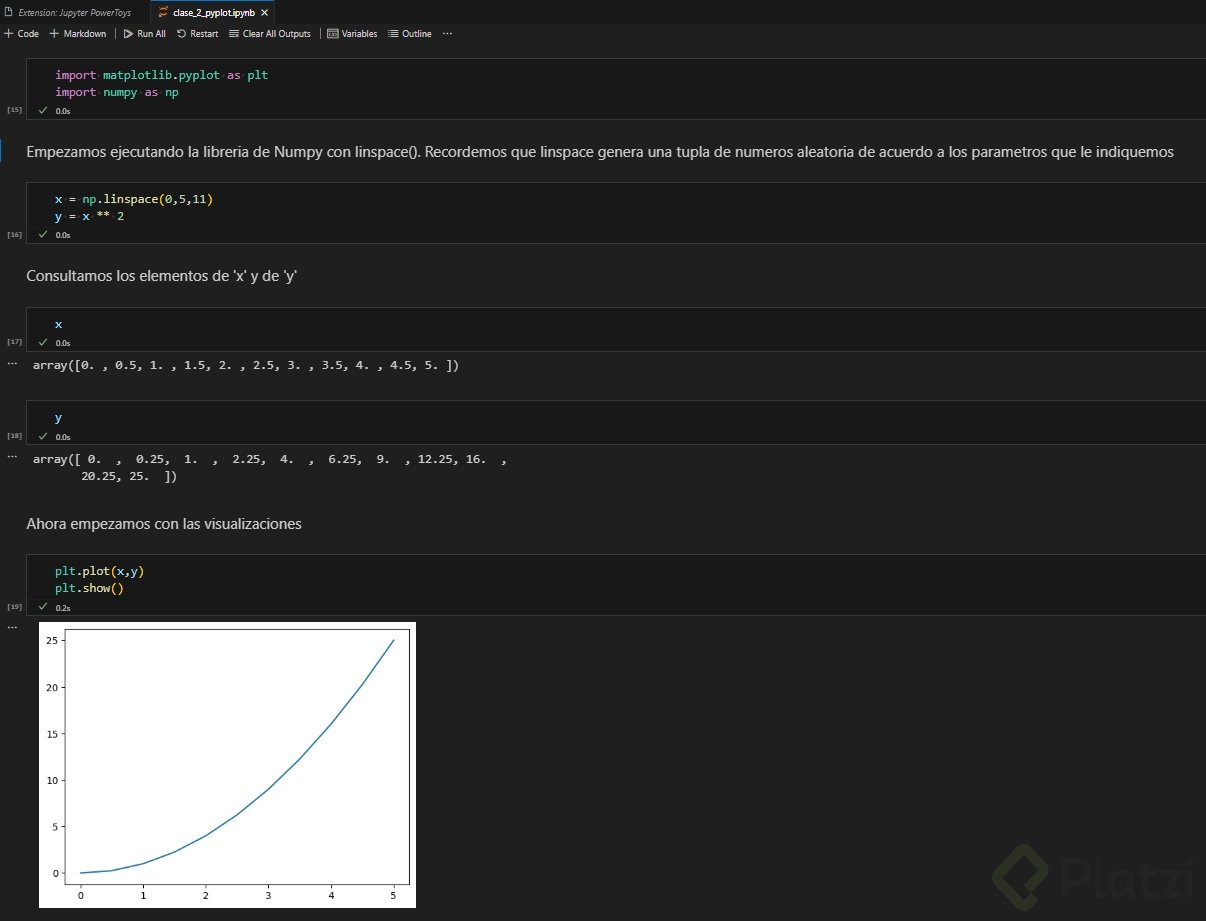
Task: Close the clase_2_pyplot.ipynb tab
Action: (264, 13)
